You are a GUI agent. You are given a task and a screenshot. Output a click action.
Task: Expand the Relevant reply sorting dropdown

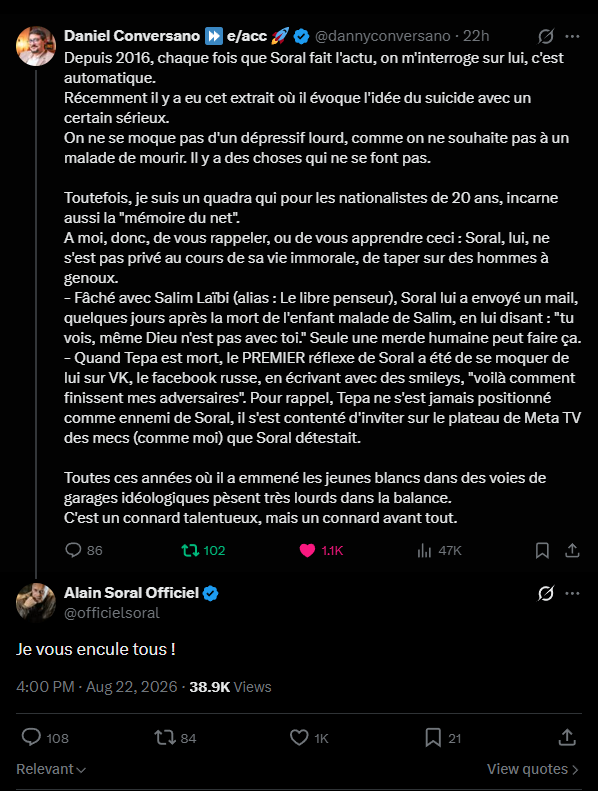tap(51, 769)
